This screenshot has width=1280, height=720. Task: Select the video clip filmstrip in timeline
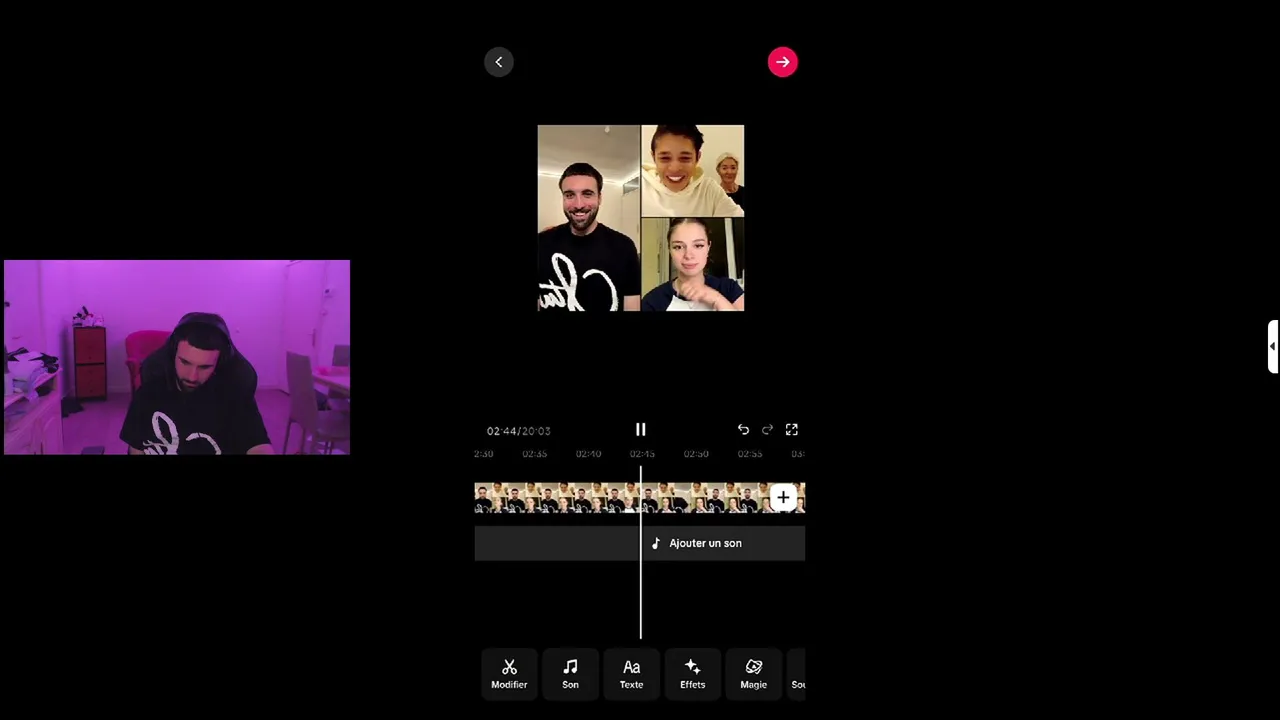coord(640,498)
